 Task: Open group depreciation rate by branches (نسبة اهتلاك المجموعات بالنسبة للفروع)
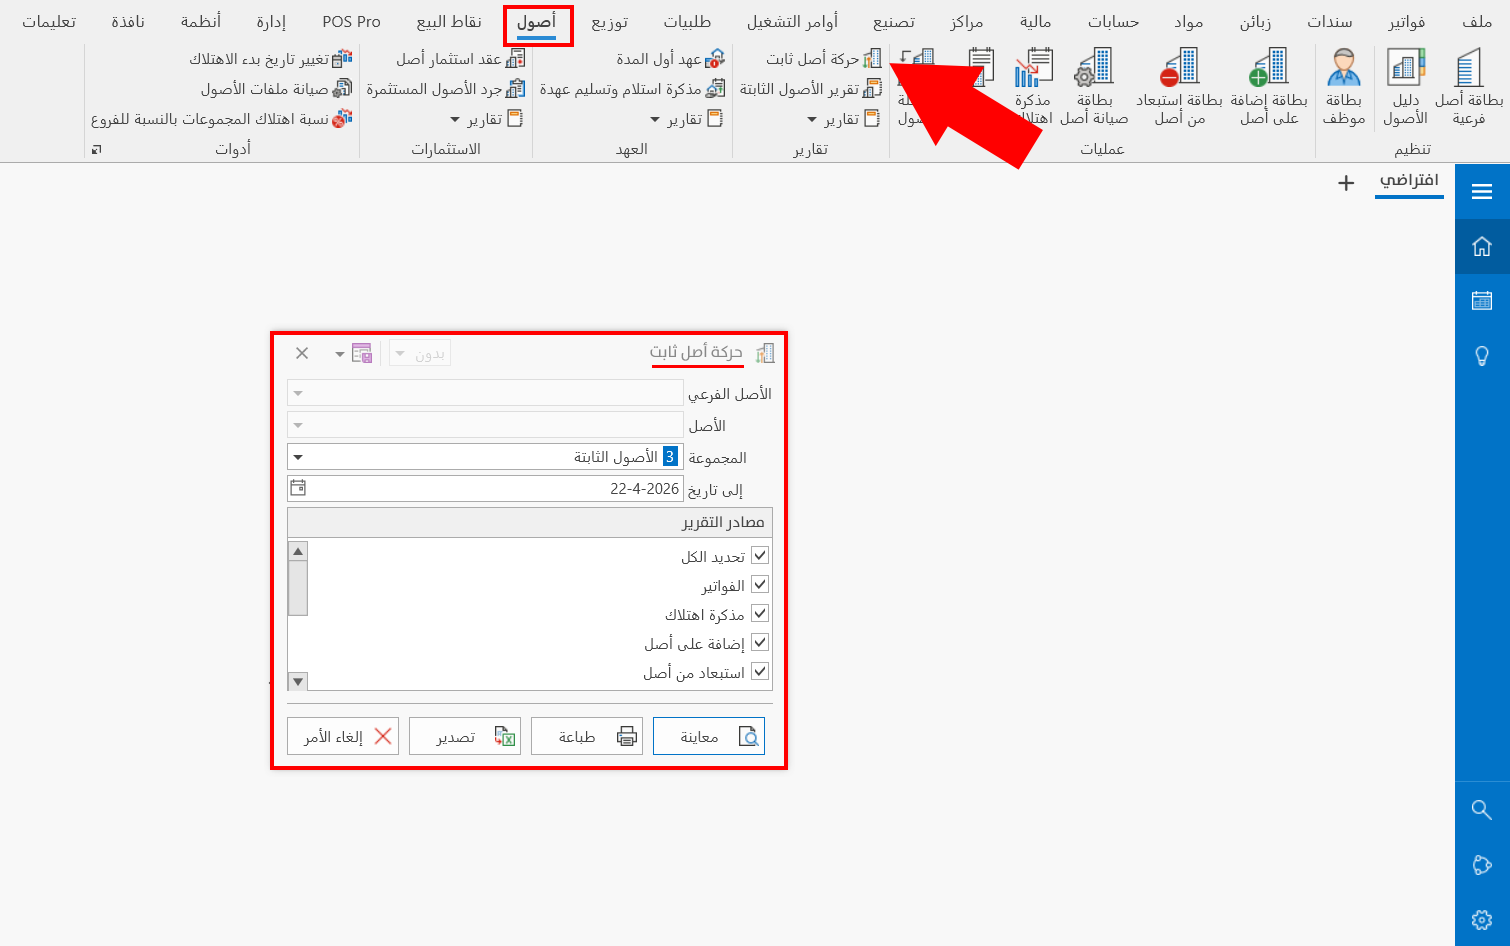221,119
